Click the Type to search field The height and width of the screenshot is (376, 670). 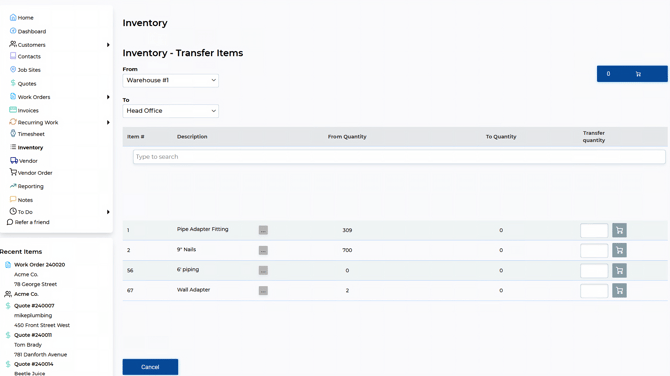(399, 157)
